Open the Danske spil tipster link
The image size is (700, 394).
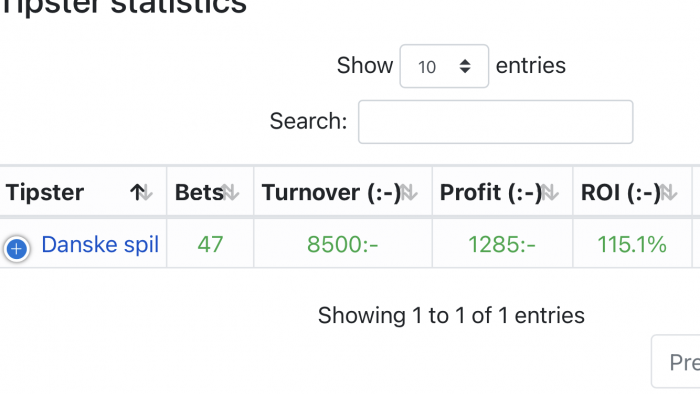click(x=100, y=245)
